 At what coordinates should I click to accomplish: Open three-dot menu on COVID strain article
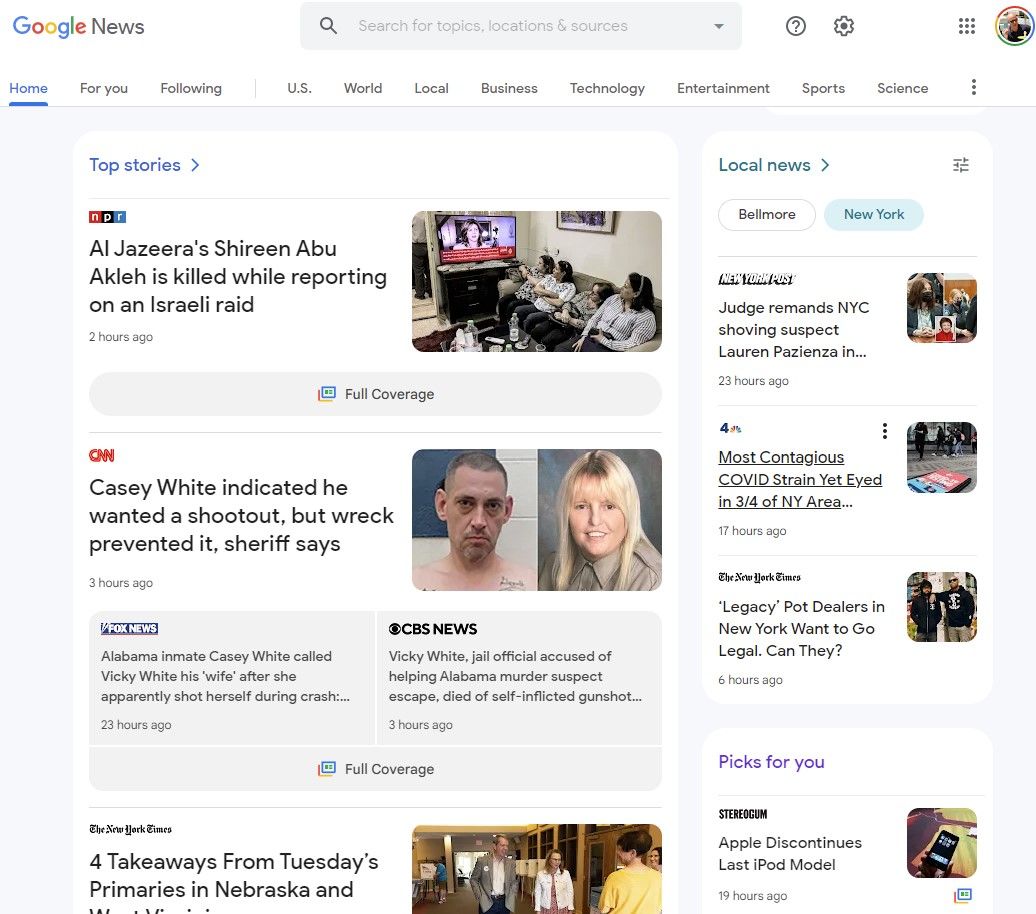(884, 430)
